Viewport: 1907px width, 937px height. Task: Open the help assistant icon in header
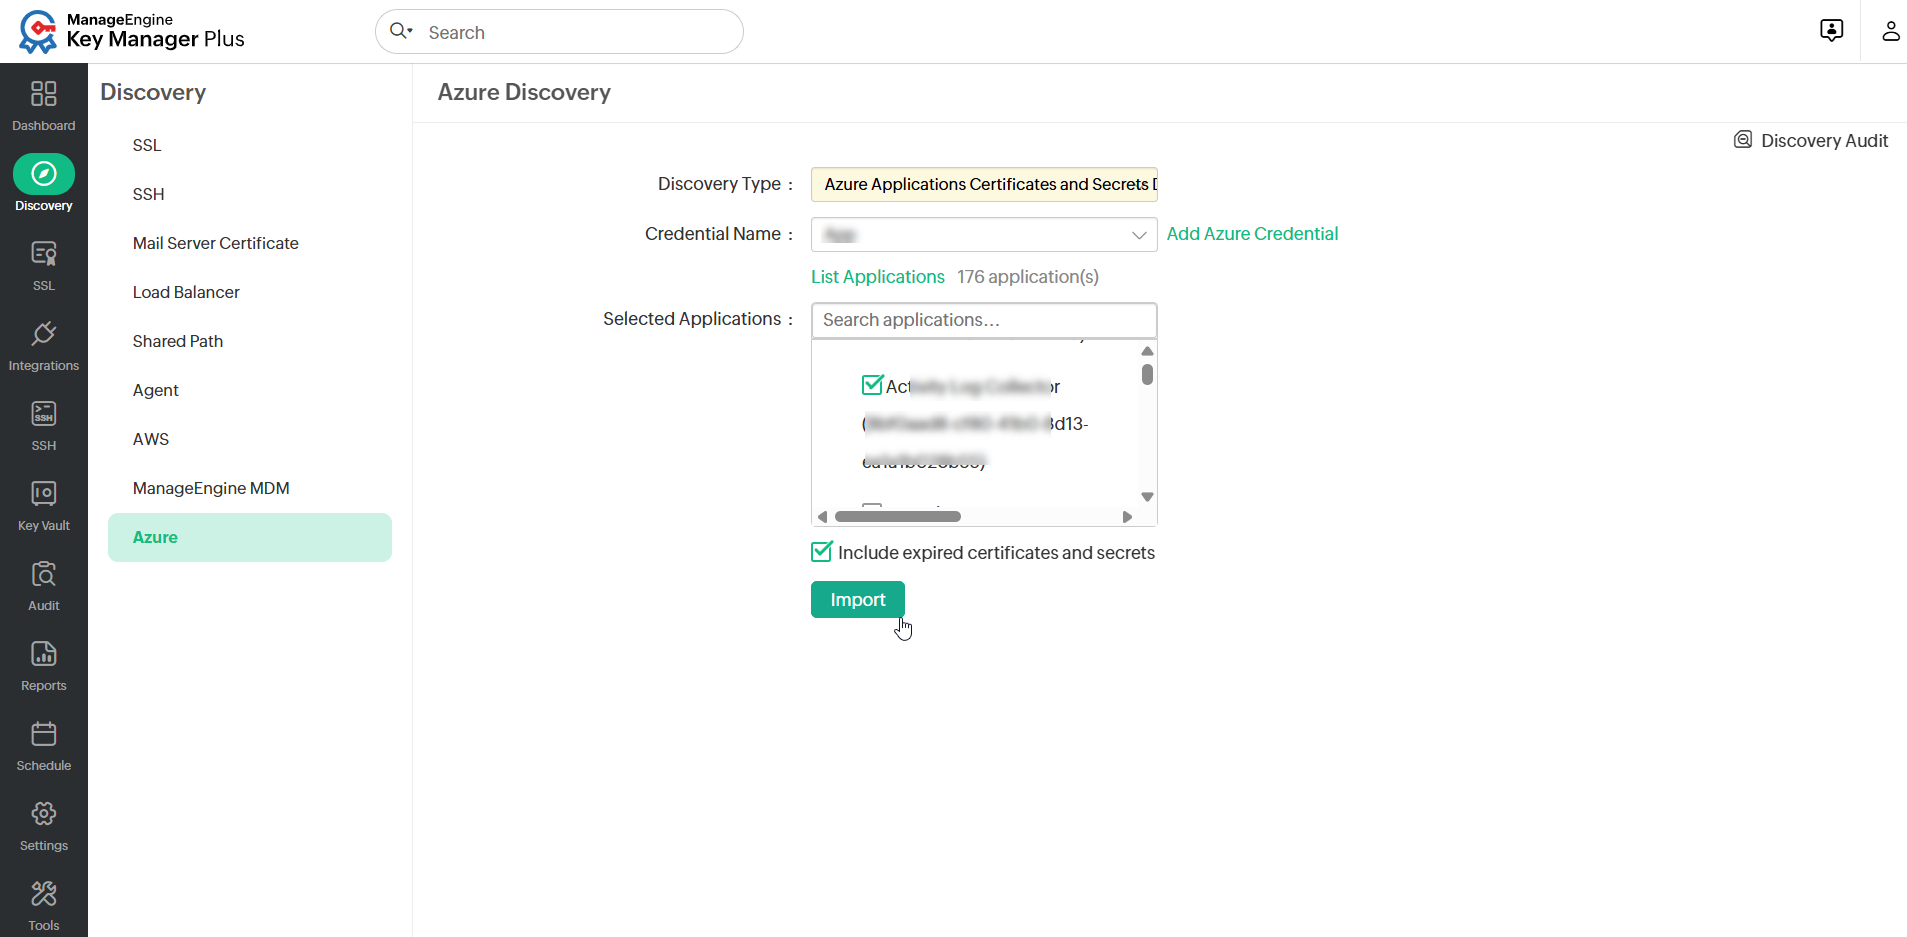pyautogui.click(x=1831, y=31)
